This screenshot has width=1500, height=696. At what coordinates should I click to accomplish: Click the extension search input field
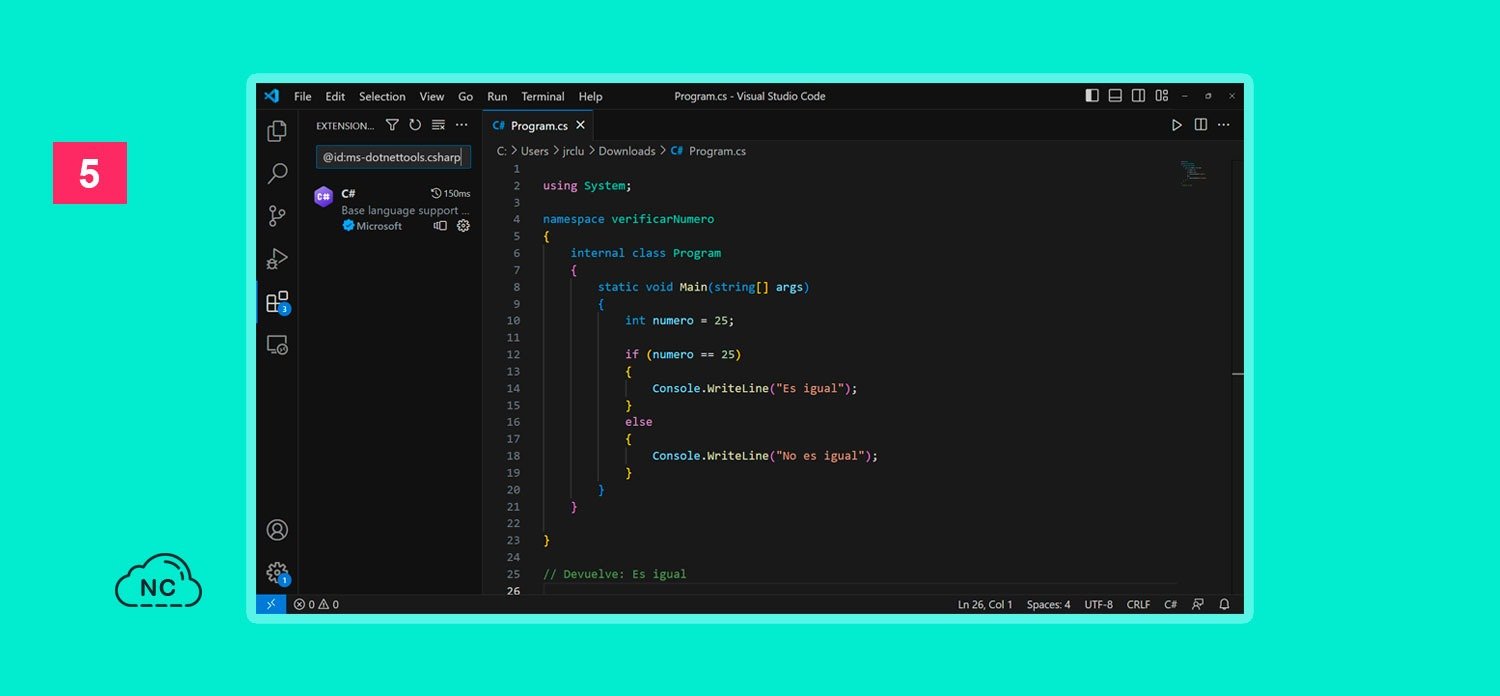click(x=392, y=158)
